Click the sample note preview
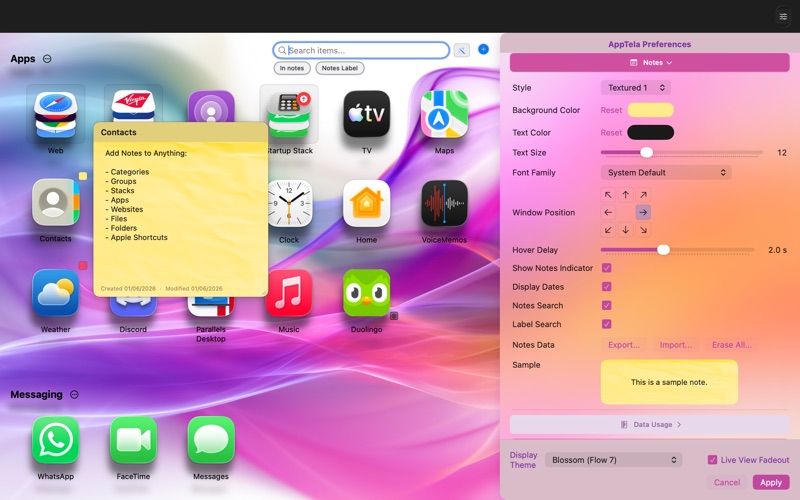The height and width of the screenshot is (500, 800). [x=669, y=382]
